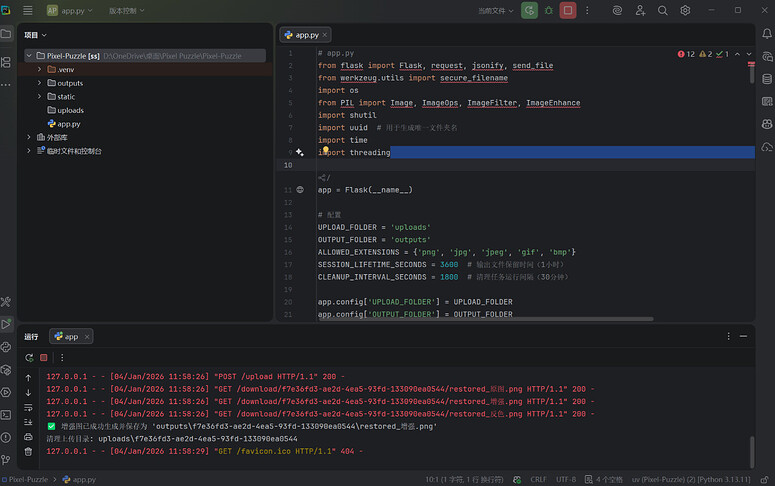
Task: Select the app.py editor tab
Action: [306, 33]
